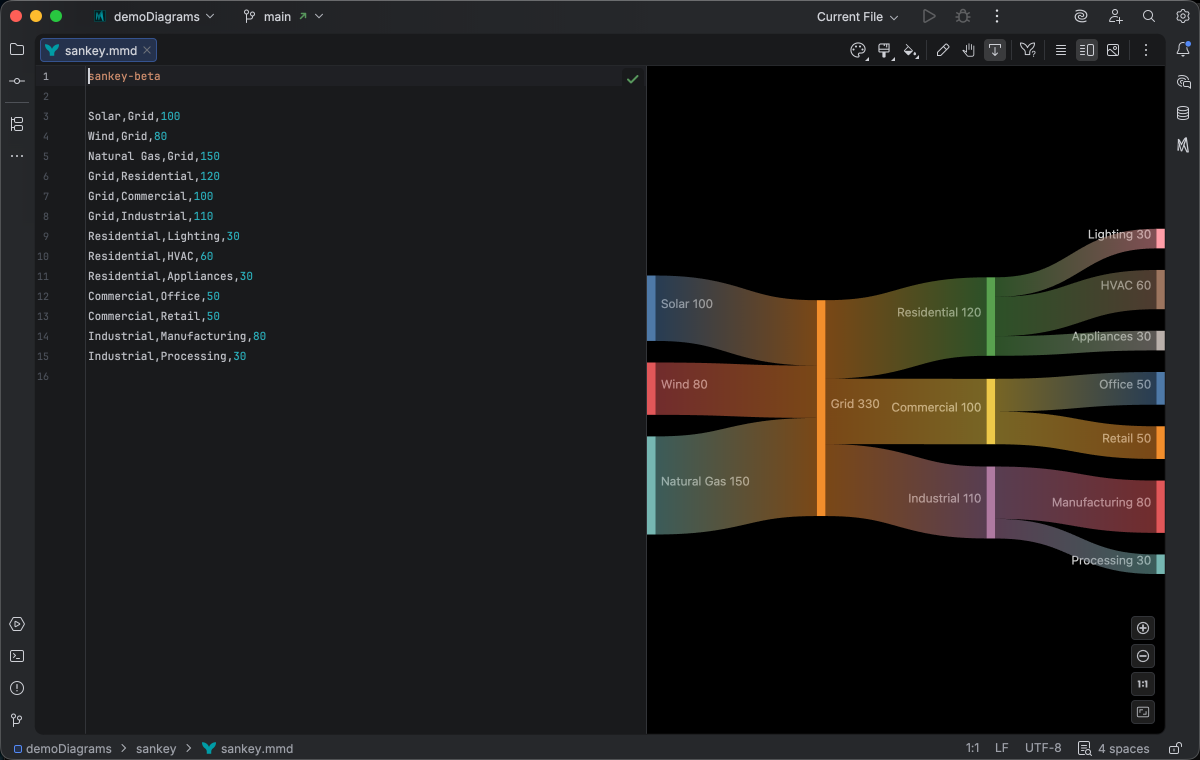The height and width of the screenshot is (760, 1200).
Task: Open AI Chat tool window
Action: (x=1183, y=81)
